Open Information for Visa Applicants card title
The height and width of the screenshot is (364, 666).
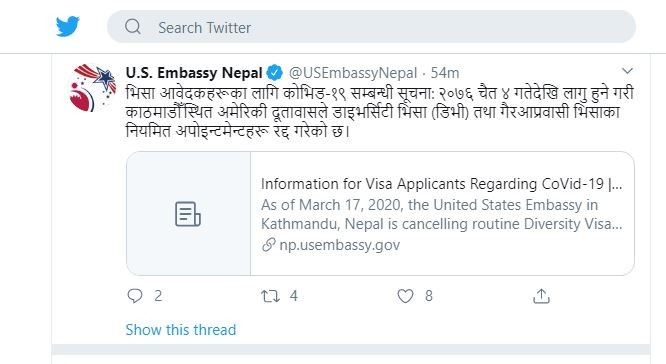[x=442, y=184]
